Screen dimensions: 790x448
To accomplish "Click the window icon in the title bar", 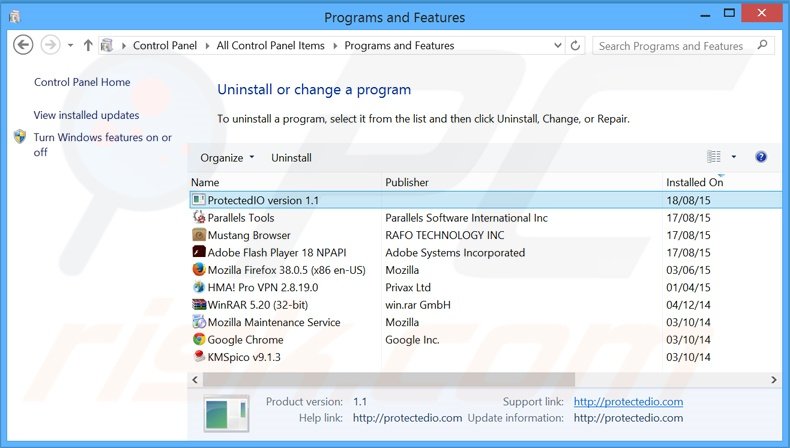I will click(x=15, y=17).
